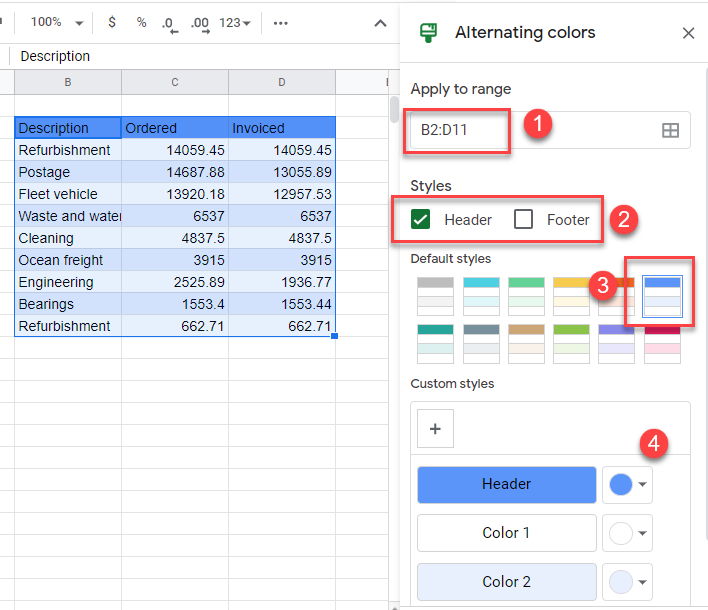Click the increase decimal places icon
The image size is (708, 610).
coord(199,23)
